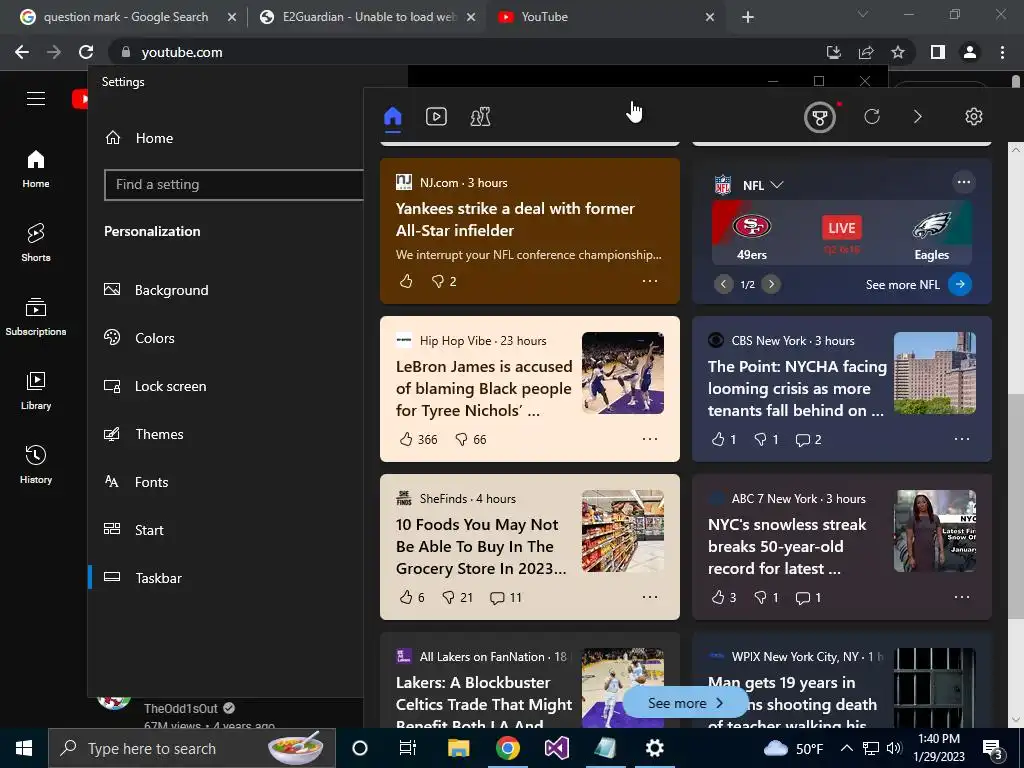1024x768 pixels.
Task: Like the Yankees strike a deal article
Action: [x=406, y=281]
